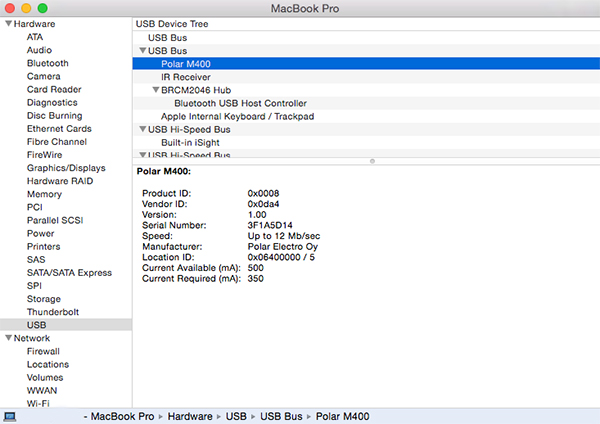Select FireWire in the sidebar
The image size is (600, 424).
point(44,155)
